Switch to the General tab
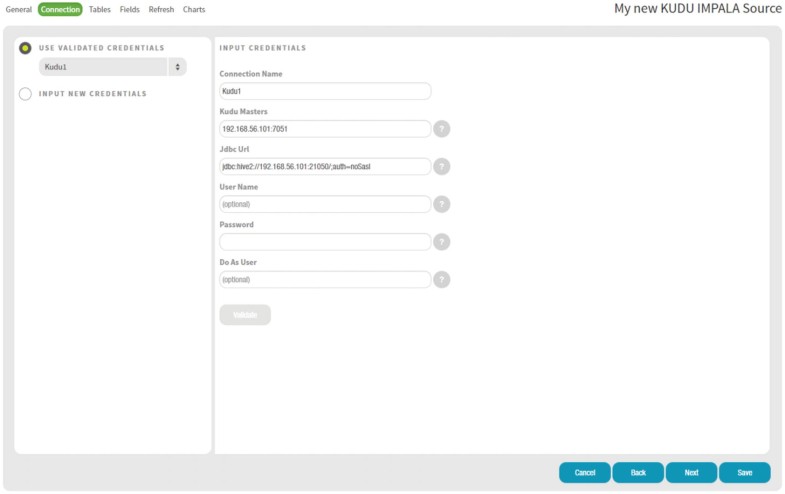Screen dimensions: 785x494 (19, 9)
